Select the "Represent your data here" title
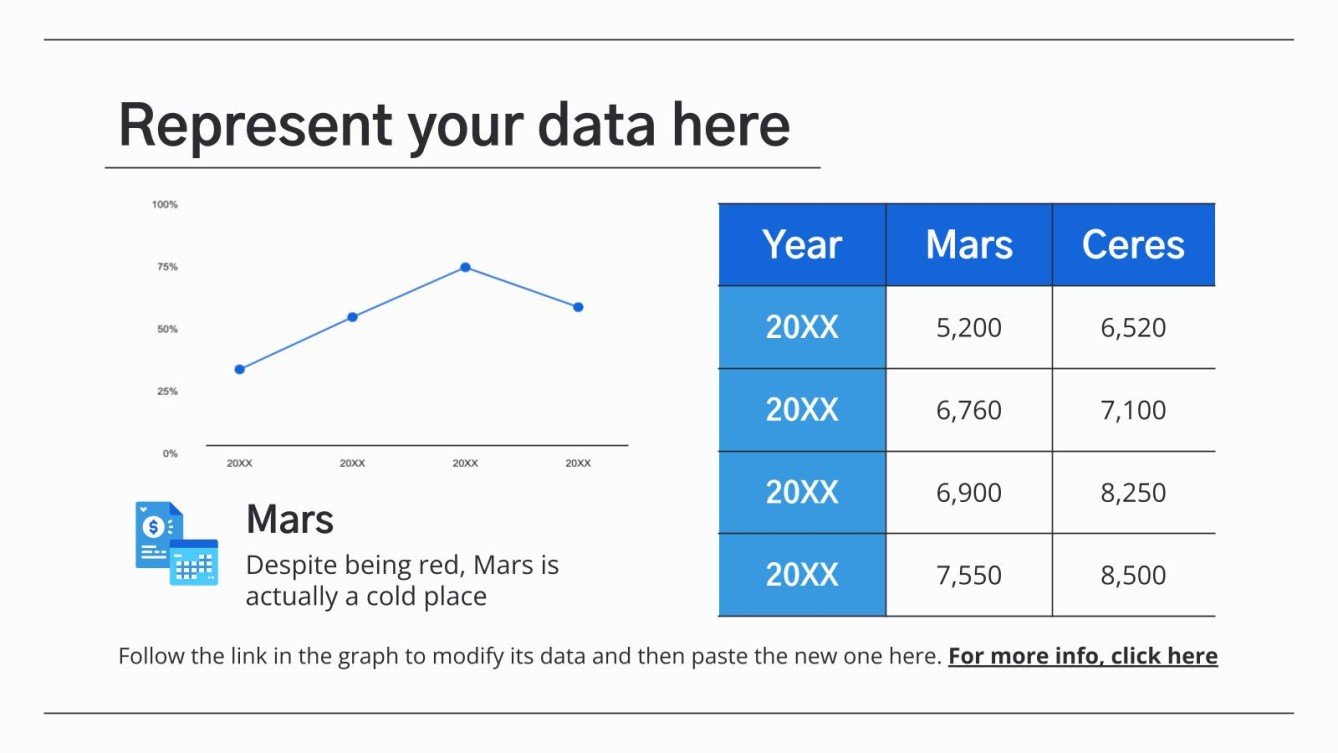This screenshot has width=1338, height=753. pyautogui.click(x=454, y=126)
